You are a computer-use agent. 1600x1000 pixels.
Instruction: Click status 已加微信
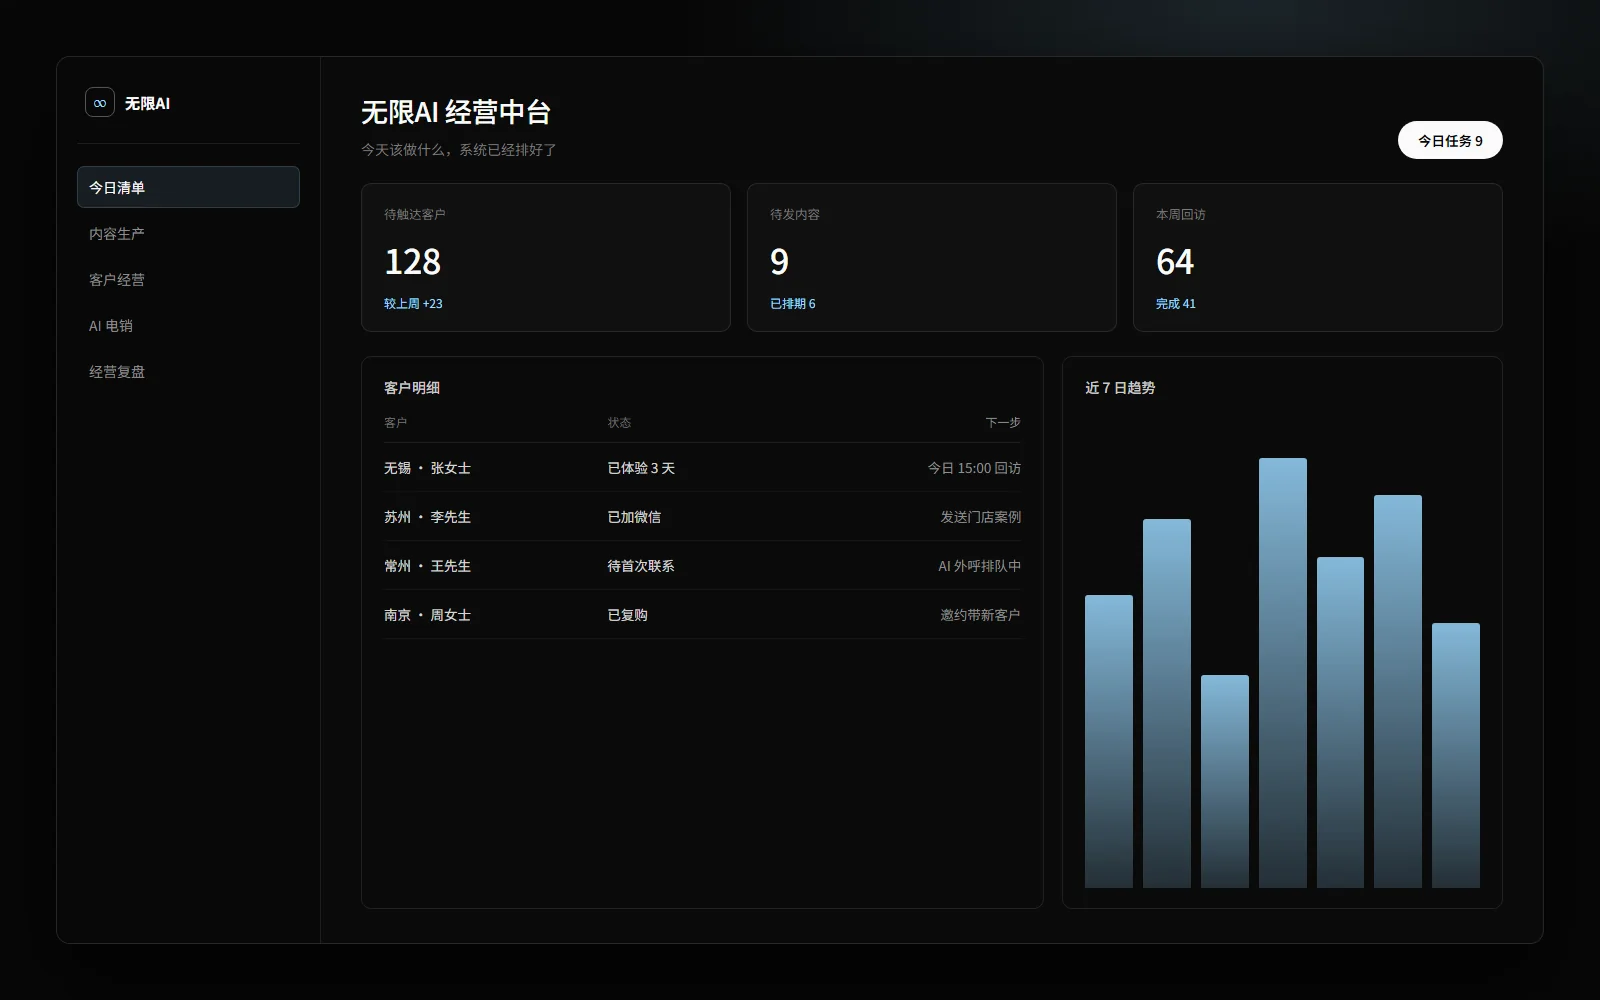click(x=634, y=517)
